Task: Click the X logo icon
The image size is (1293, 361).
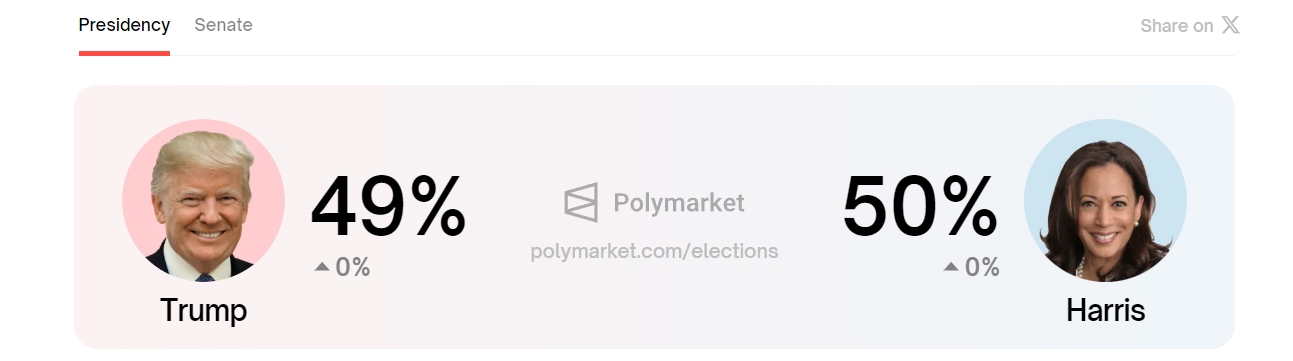Action: (x=1230, y=25)
